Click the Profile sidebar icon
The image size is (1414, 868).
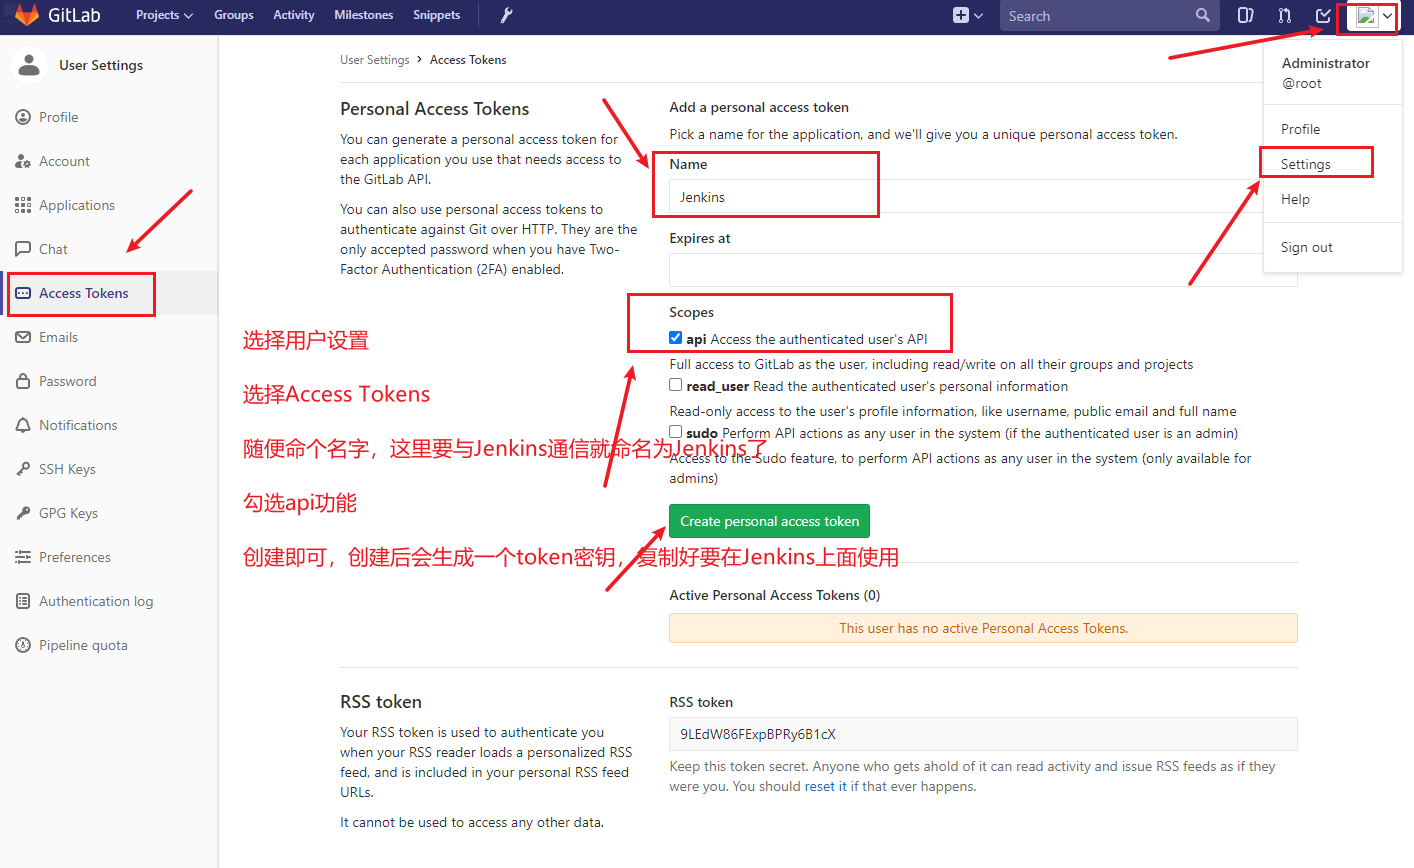pos(23,117)
